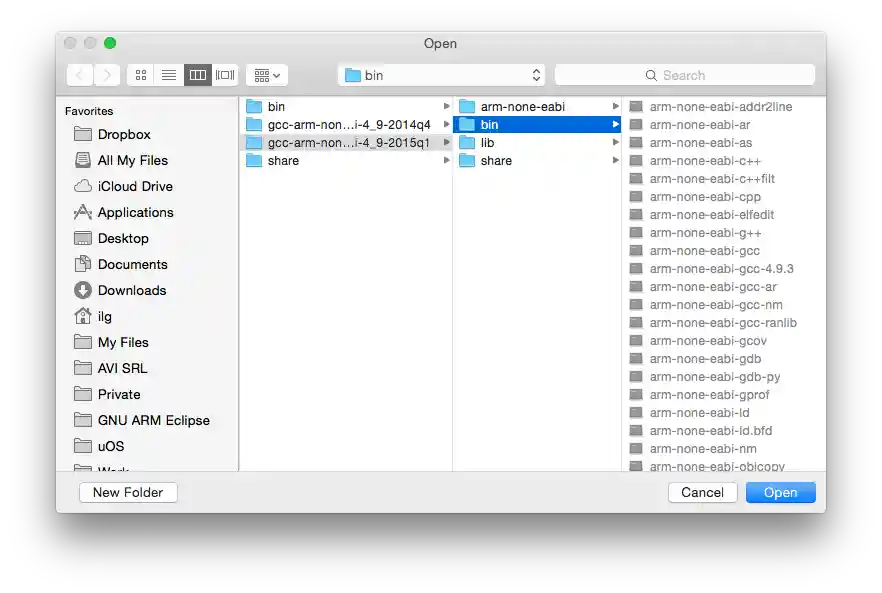Viewport: 882px width, 593px height.
Task: Open Applications from the sidebar
Action: tap(135, 212)
